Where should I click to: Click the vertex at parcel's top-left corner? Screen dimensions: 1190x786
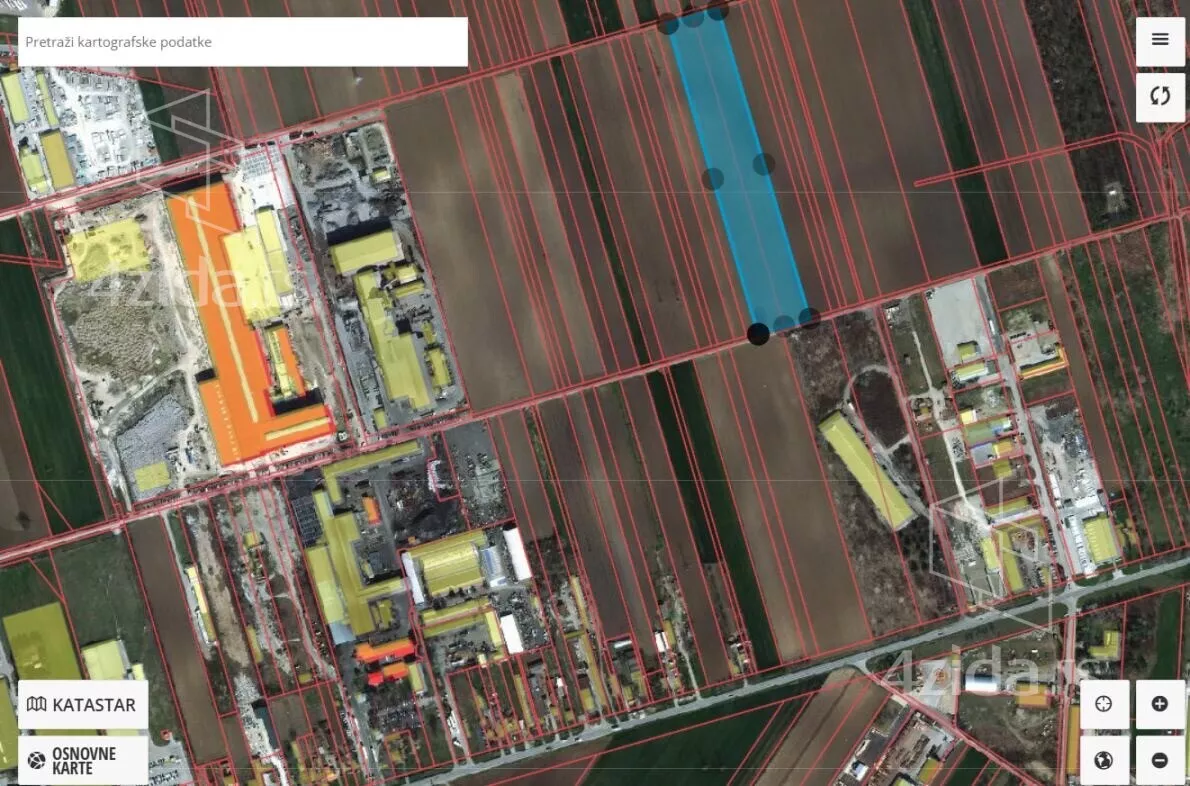[x=668, y=24]
